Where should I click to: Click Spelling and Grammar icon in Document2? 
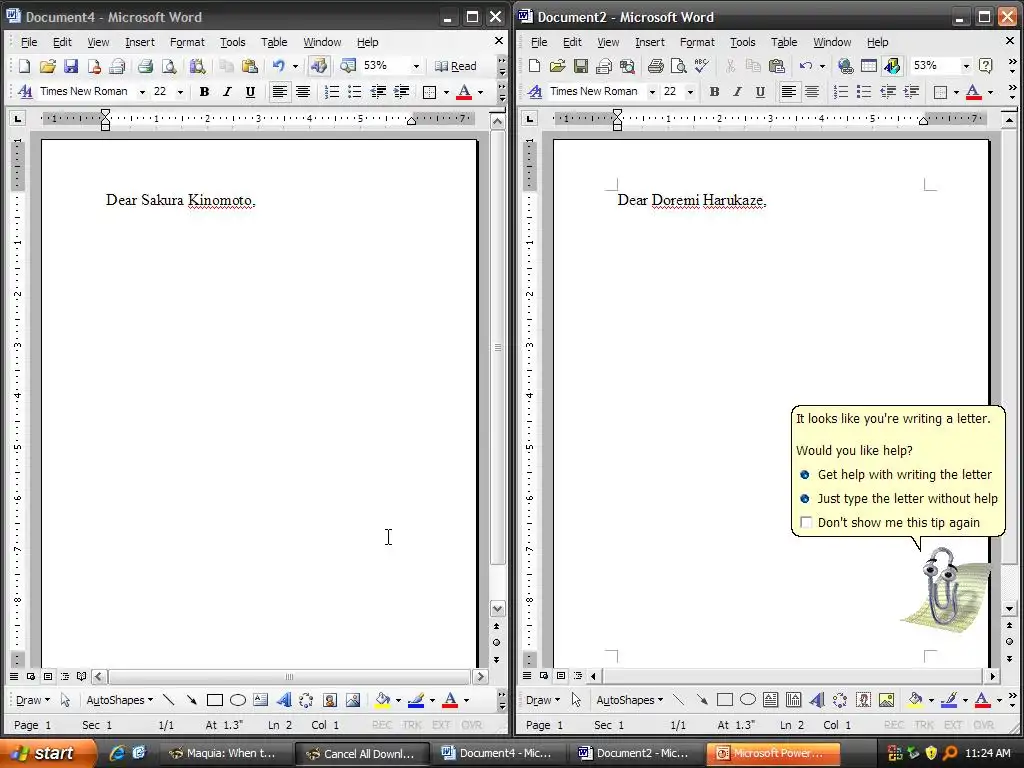702,66
